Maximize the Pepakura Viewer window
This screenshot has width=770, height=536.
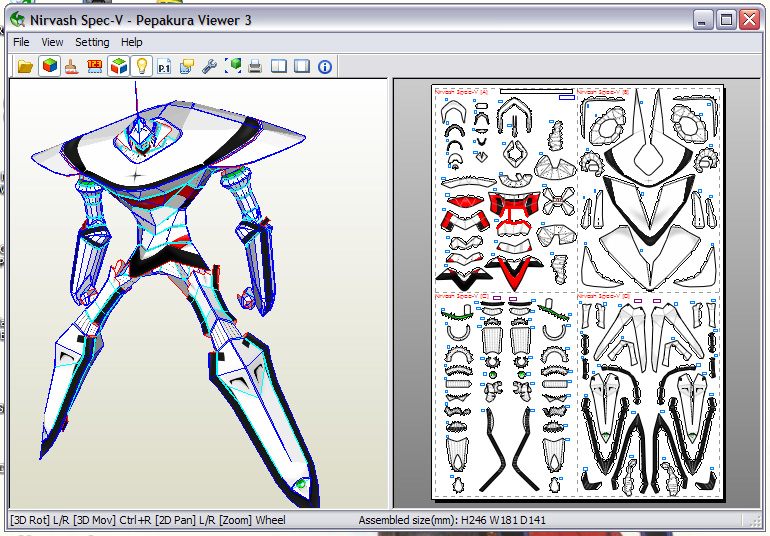726,20
